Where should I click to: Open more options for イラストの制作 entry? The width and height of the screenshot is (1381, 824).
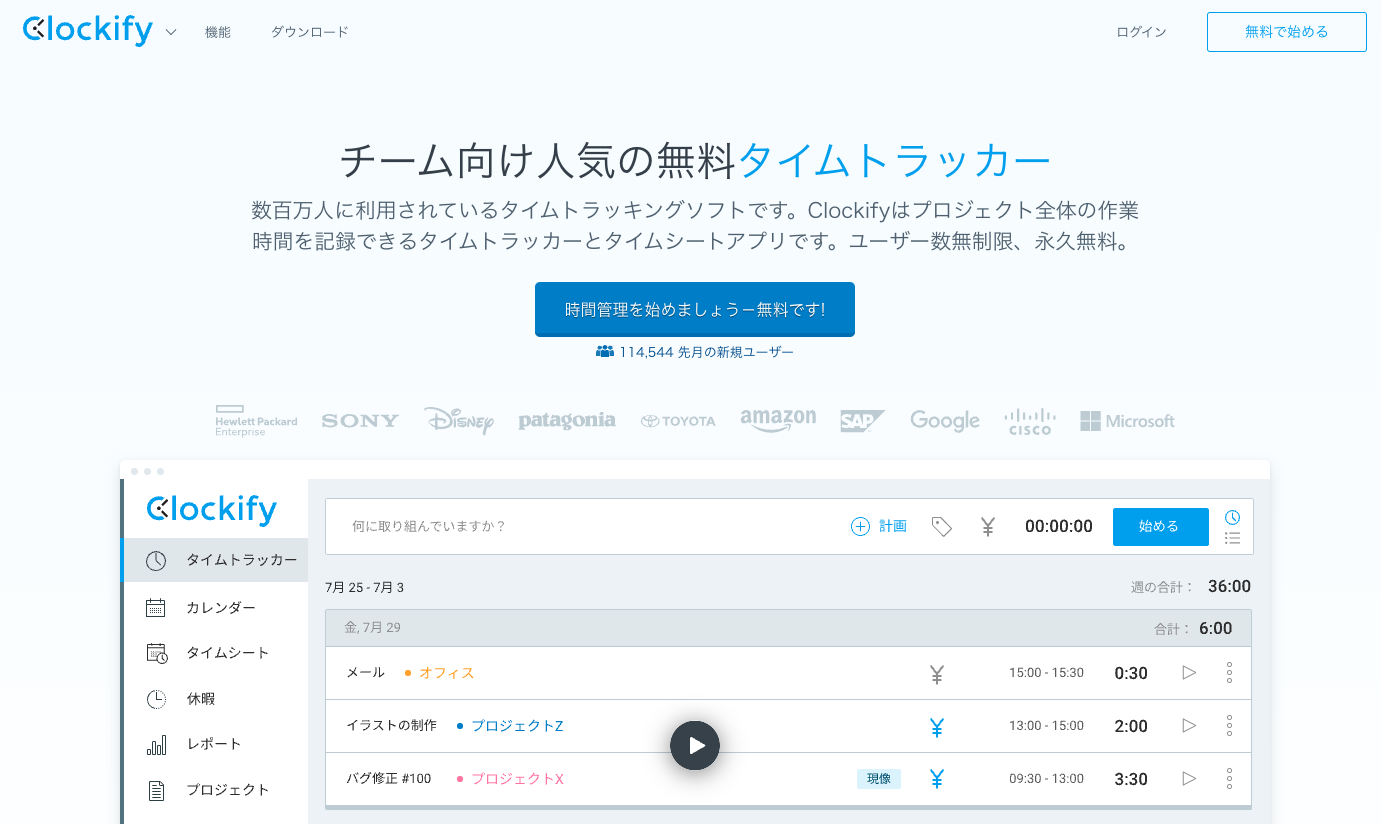(1229, 726)
